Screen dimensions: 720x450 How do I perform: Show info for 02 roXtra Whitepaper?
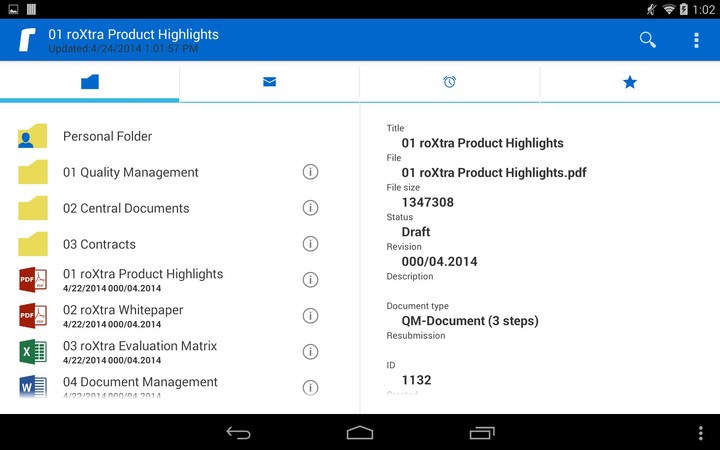pos(310,316)
